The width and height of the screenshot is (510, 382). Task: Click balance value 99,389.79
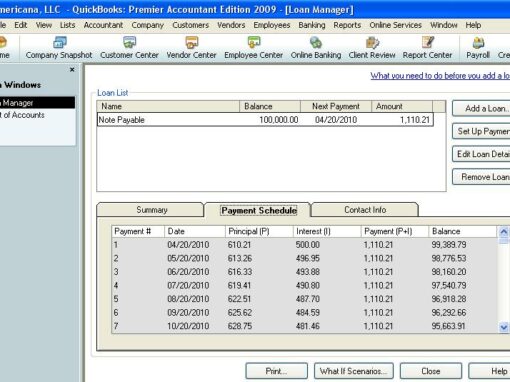click(x=449, y=245)
